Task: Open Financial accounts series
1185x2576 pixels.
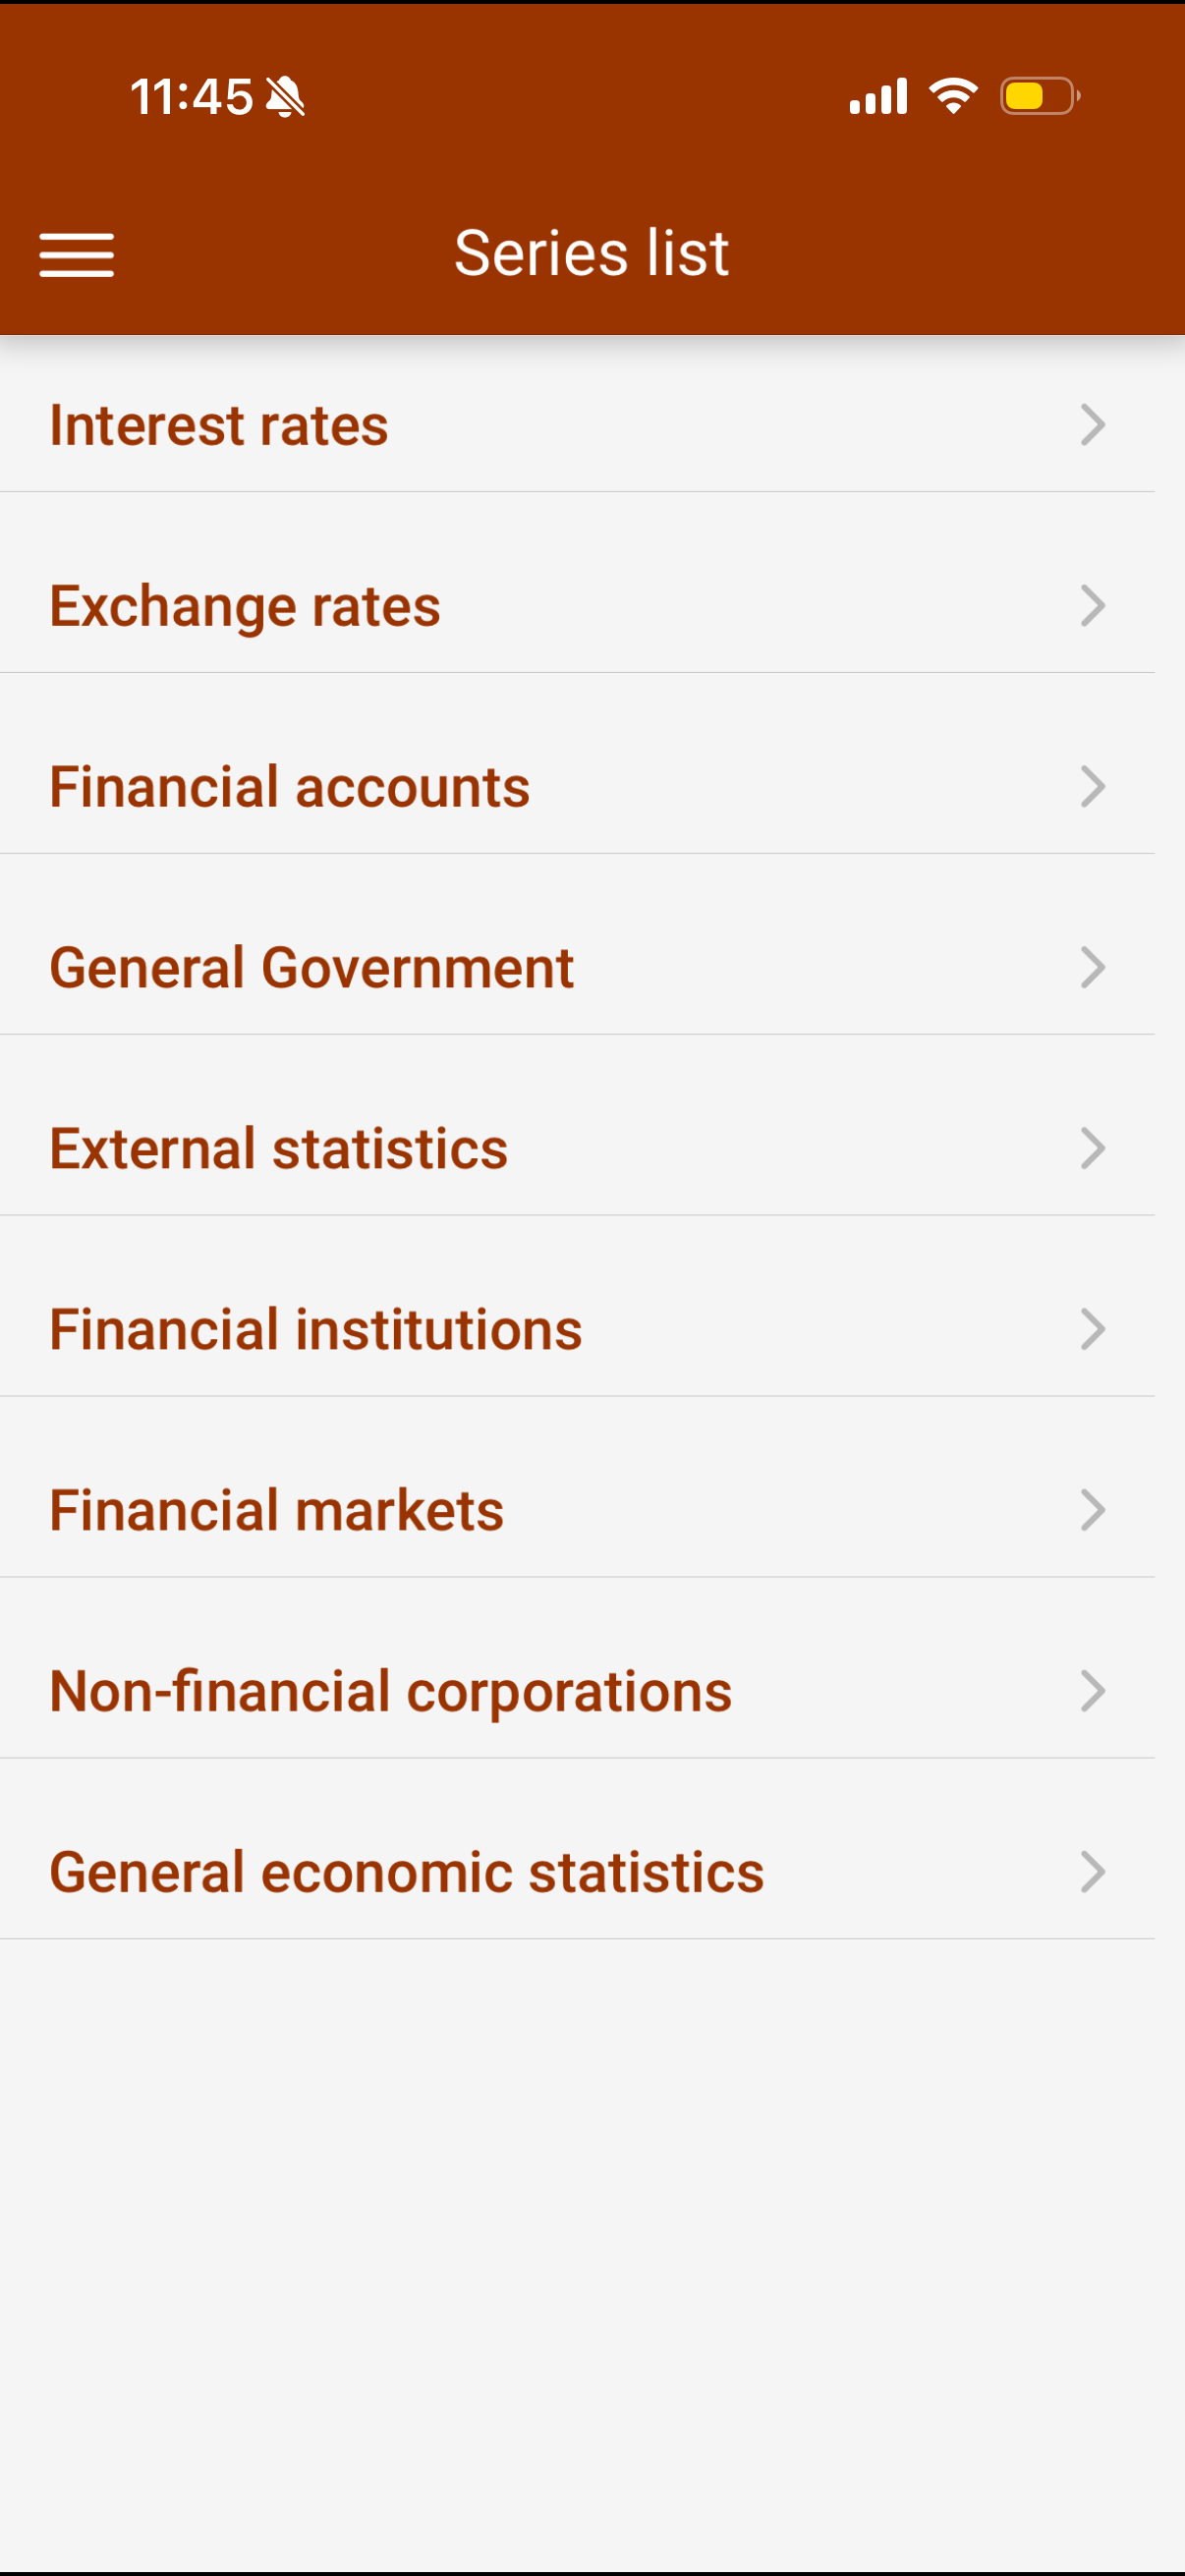Action: coord(290,787)
